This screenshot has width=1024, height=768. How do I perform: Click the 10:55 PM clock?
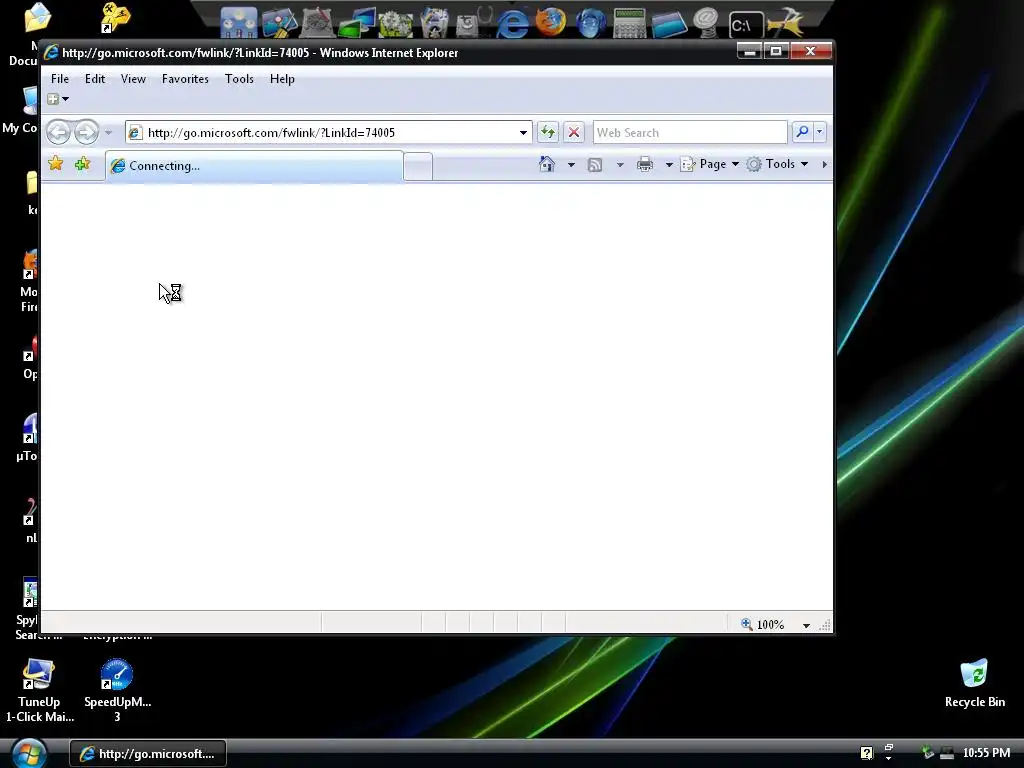(986, 753)
